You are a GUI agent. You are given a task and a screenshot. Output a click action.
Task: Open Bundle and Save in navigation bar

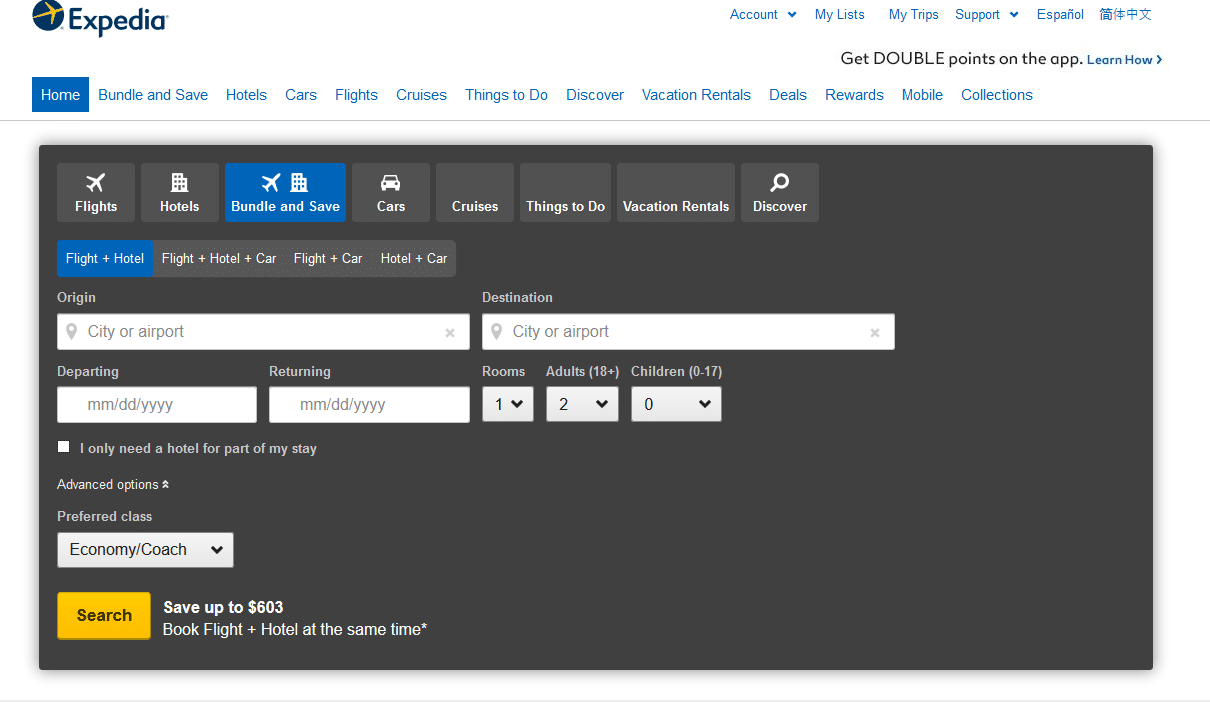tap(153, 95)
